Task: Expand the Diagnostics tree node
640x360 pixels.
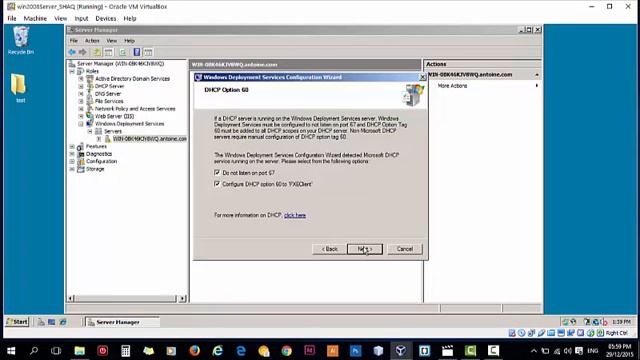Action: (72, 154)
